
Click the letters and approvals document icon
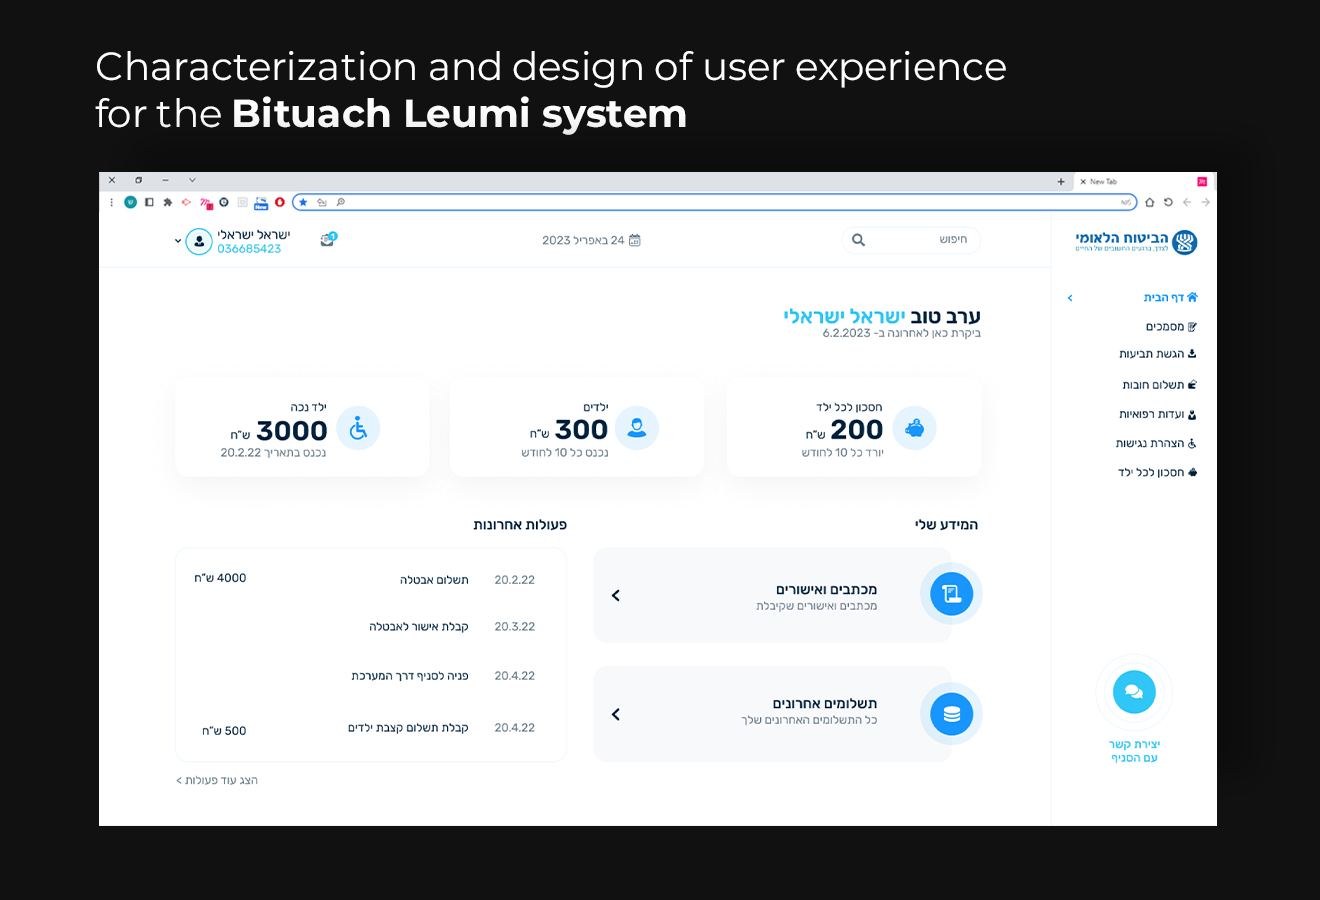(951, 594)
